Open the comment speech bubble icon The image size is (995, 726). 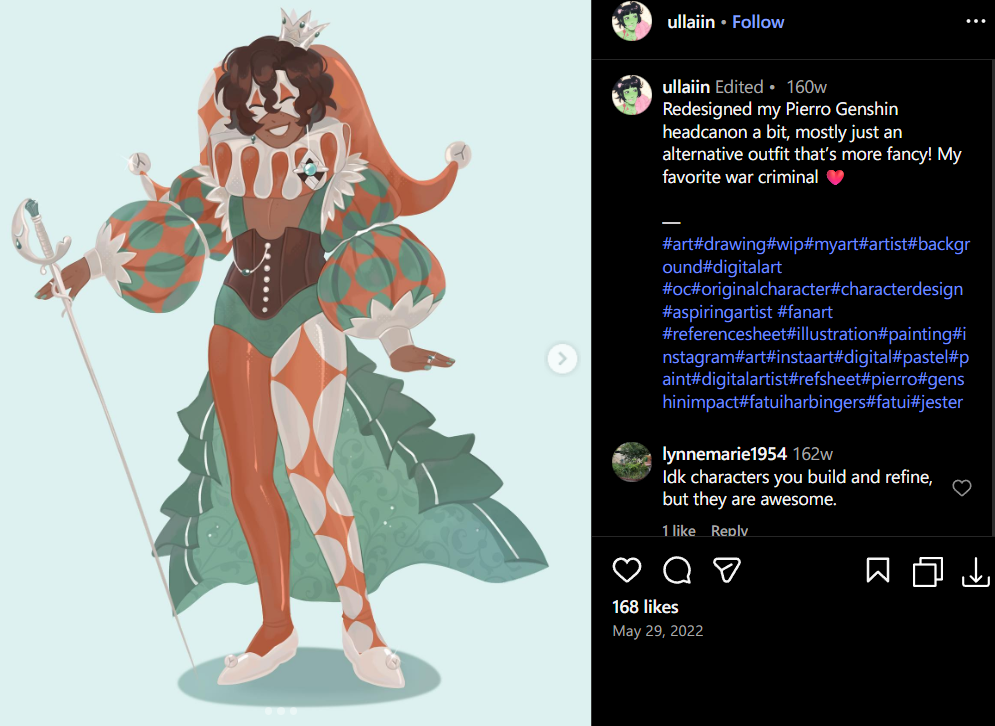676,570
